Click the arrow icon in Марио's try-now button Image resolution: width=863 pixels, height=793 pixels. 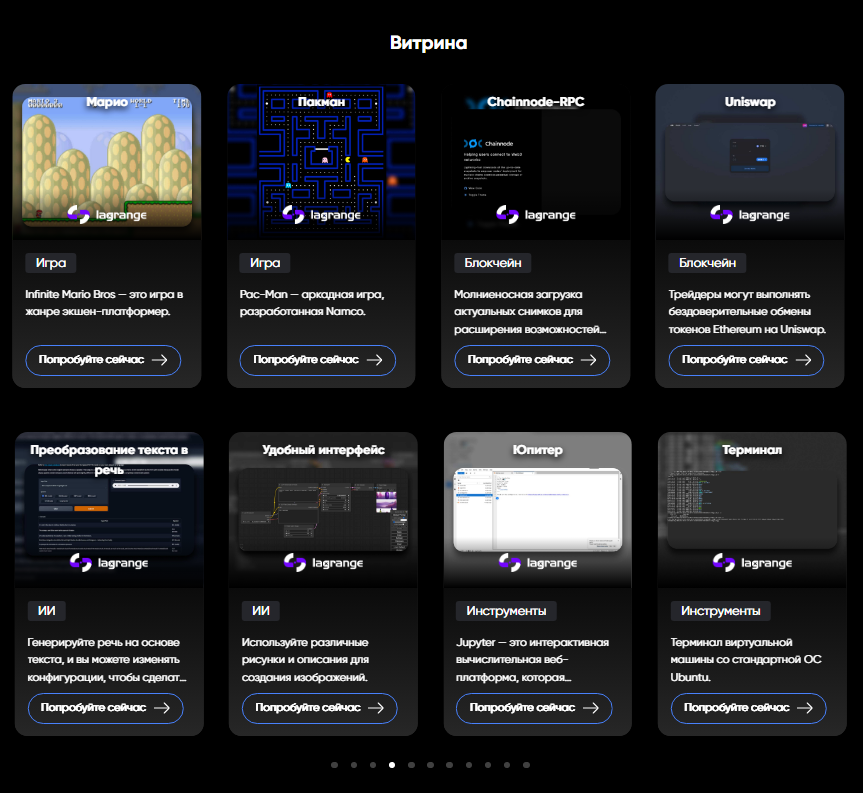[x=159, y=360]
